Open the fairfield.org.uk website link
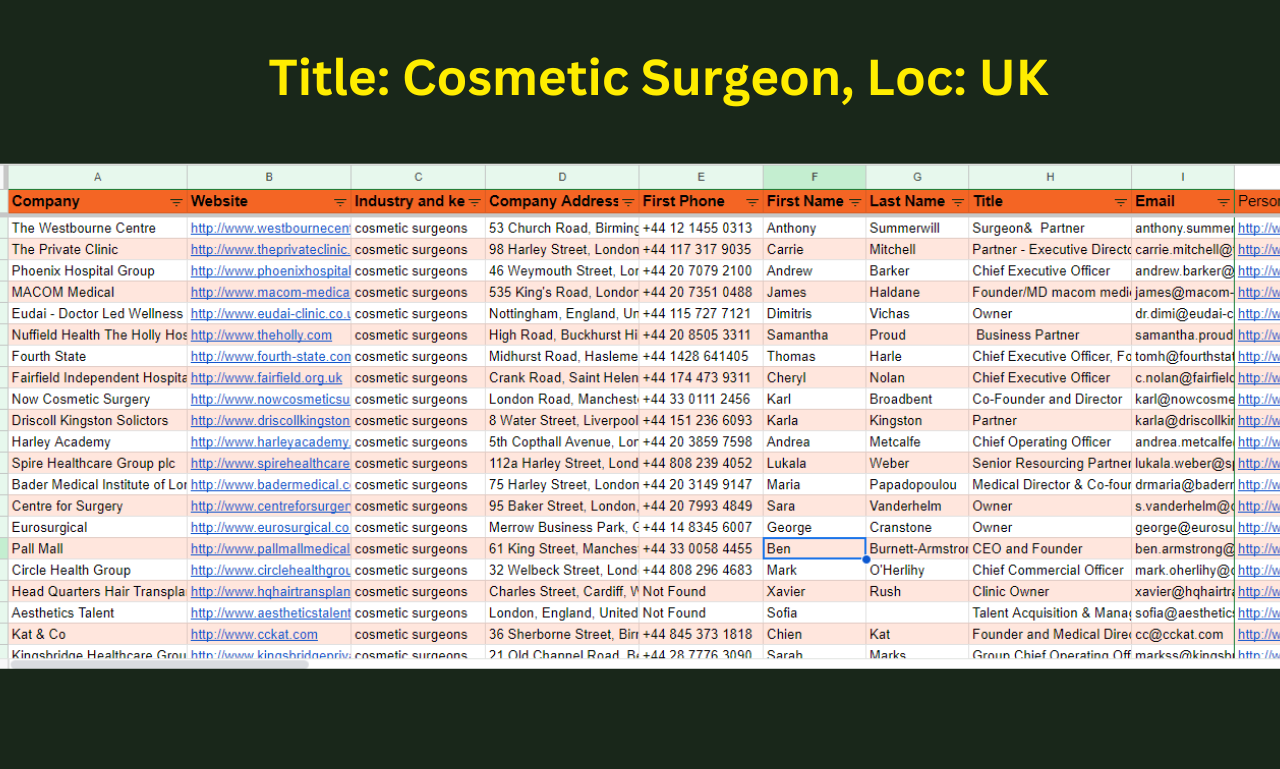The height and width of the screenshot is (769, 1280). (266, 378)
